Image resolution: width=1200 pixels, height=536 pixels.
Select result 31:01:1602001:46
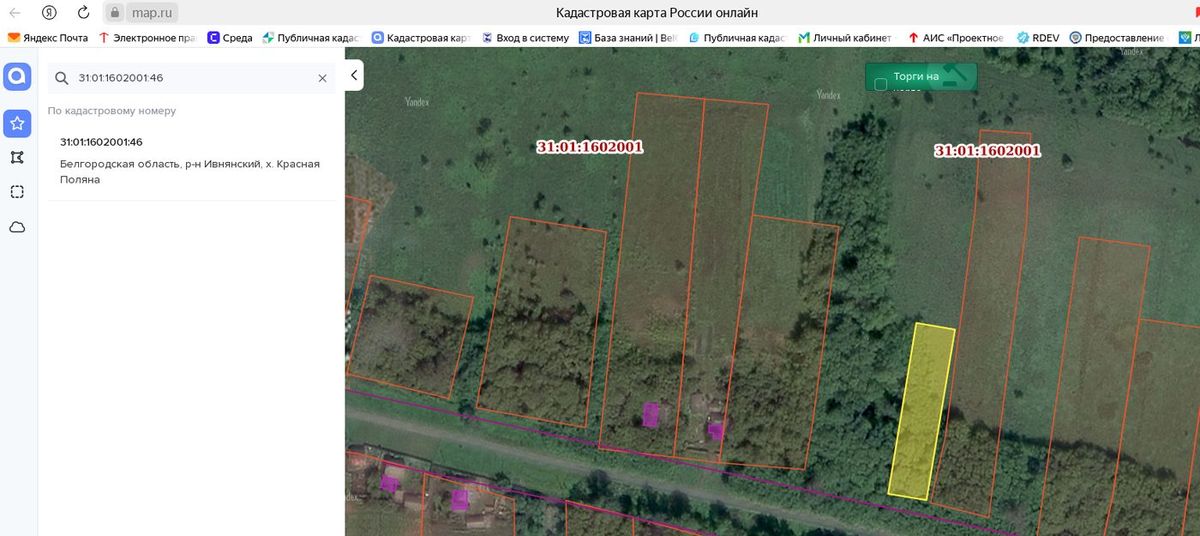point(101,142)
